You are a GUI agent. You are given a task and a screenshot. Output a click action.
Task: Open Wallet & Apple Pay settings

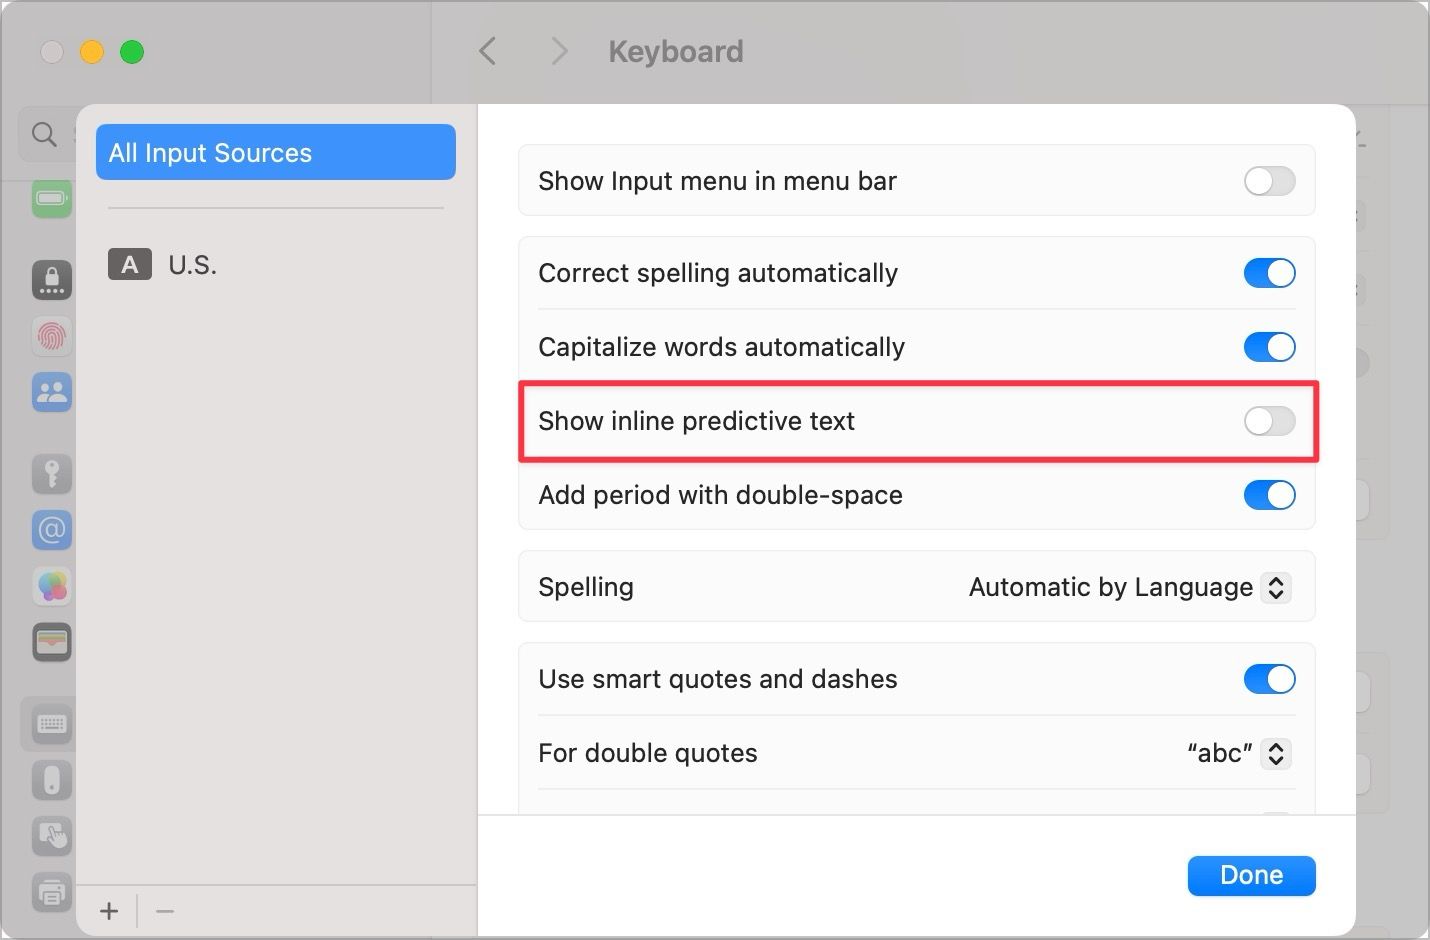52,641
